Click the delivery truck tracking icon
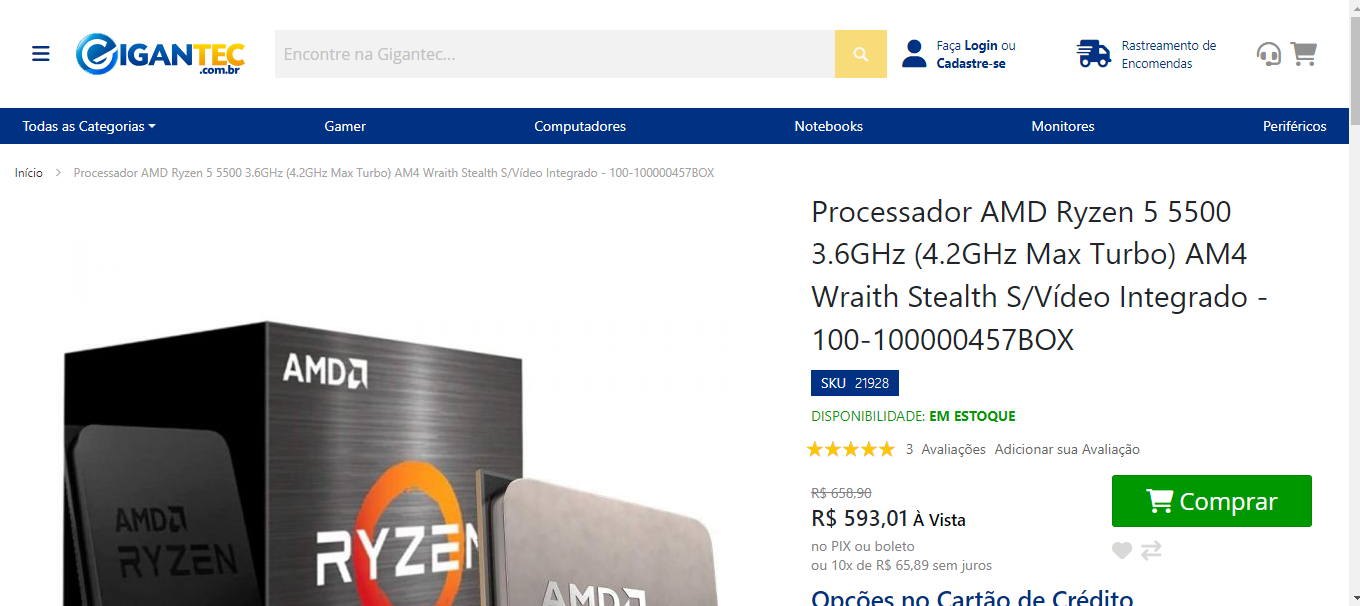Image resolution: width=1360 pixels, height=606 pixels. tap(1094, 54)
